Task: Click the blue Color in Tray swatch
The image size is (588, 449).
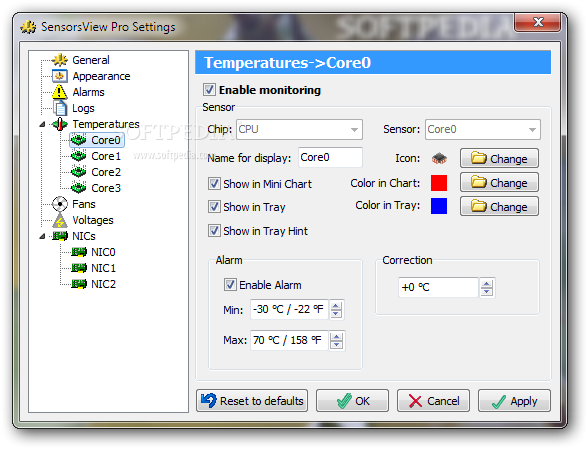Action: click(439, 206)
